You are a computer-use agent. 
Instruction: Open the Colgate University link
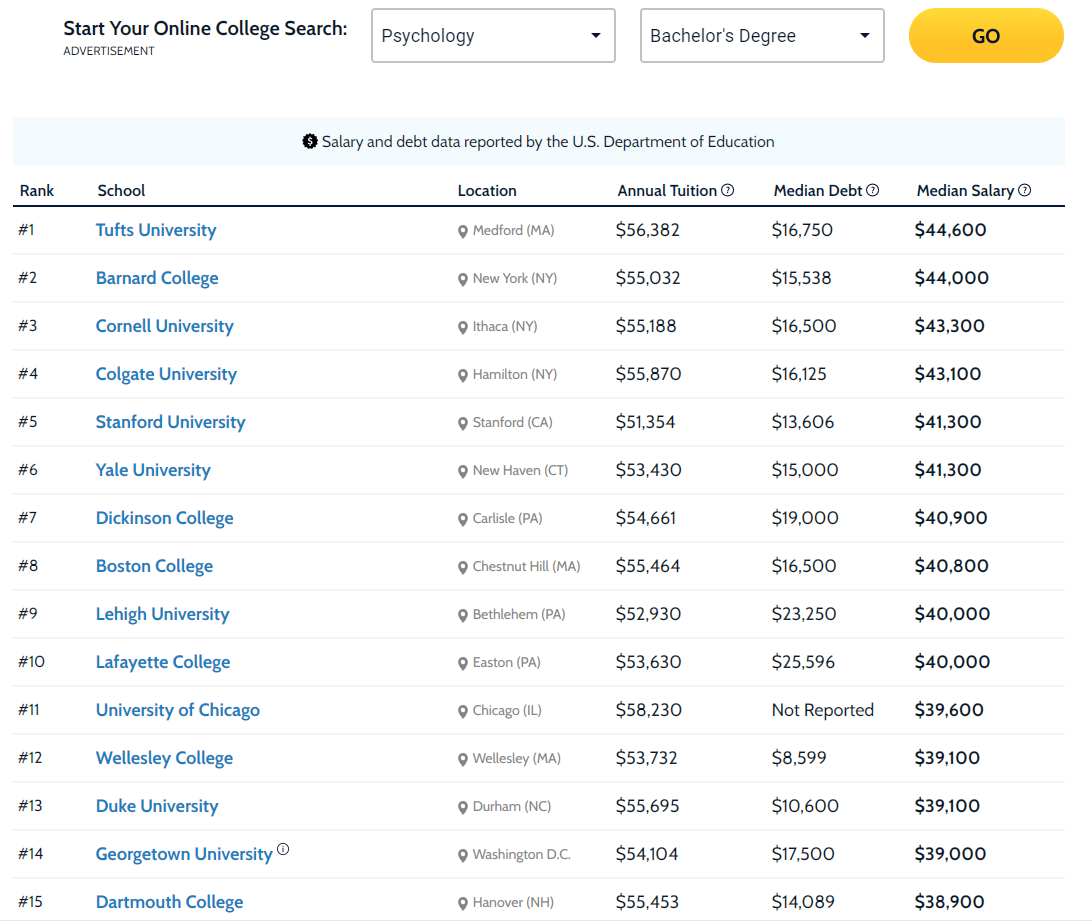point(166,374)
